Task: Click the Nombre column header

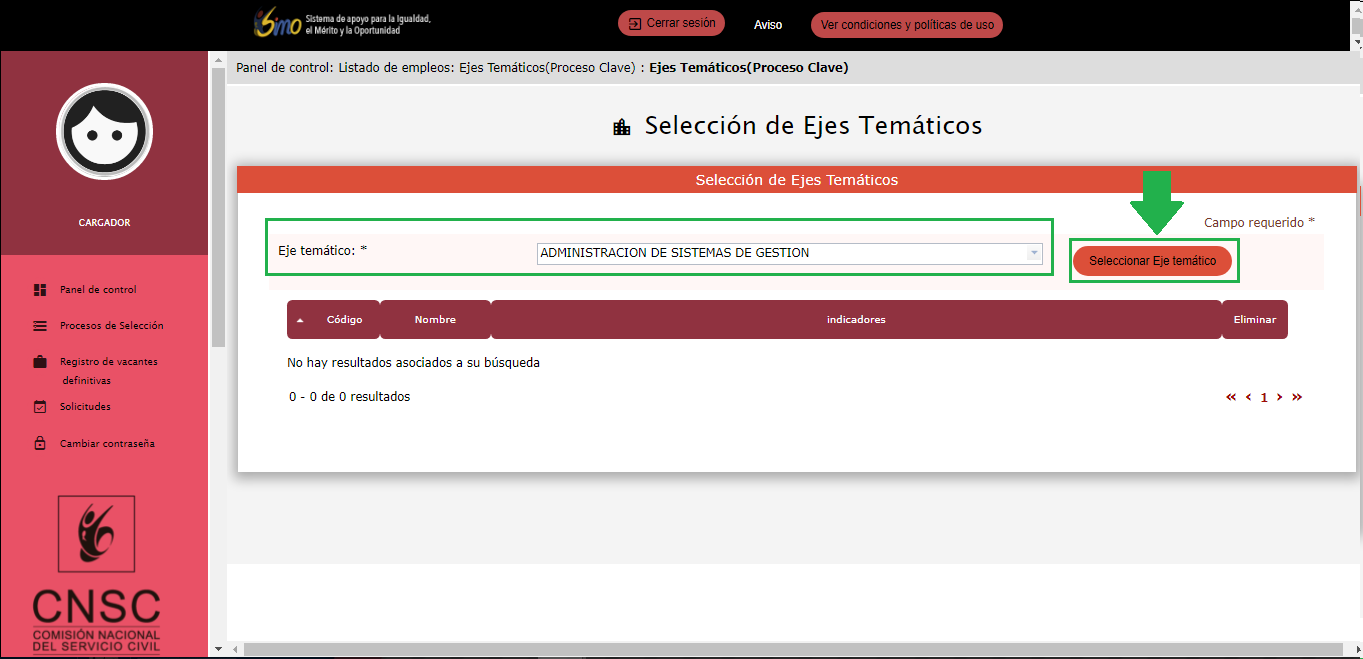Action: [435, 320]
